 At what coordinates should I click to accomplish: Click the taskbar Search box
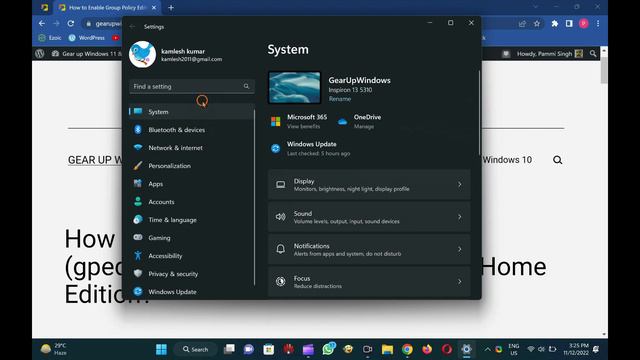[x=196, y=349]
